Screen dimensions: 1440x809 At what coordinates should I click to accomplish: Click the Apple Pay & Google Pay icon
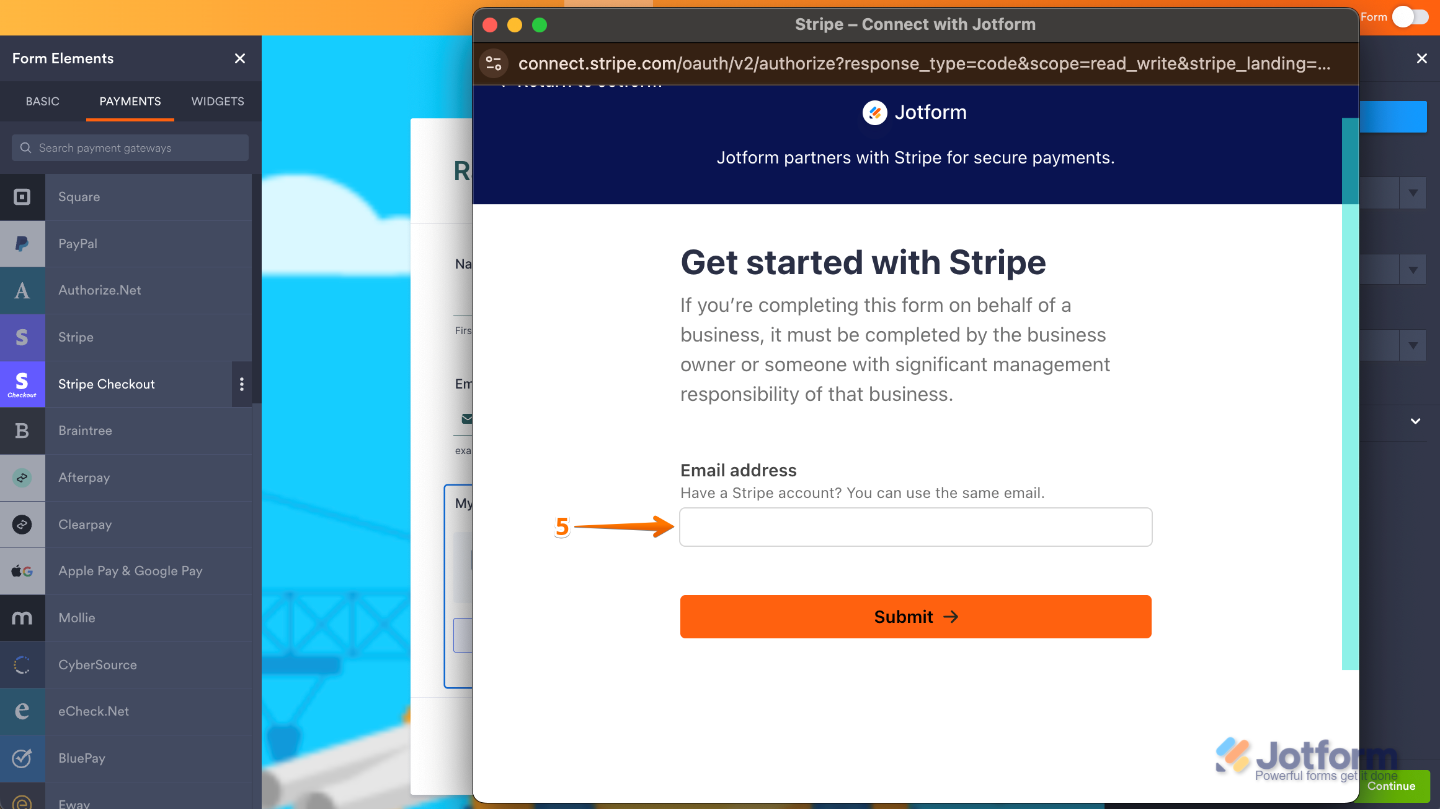point(22,571)
